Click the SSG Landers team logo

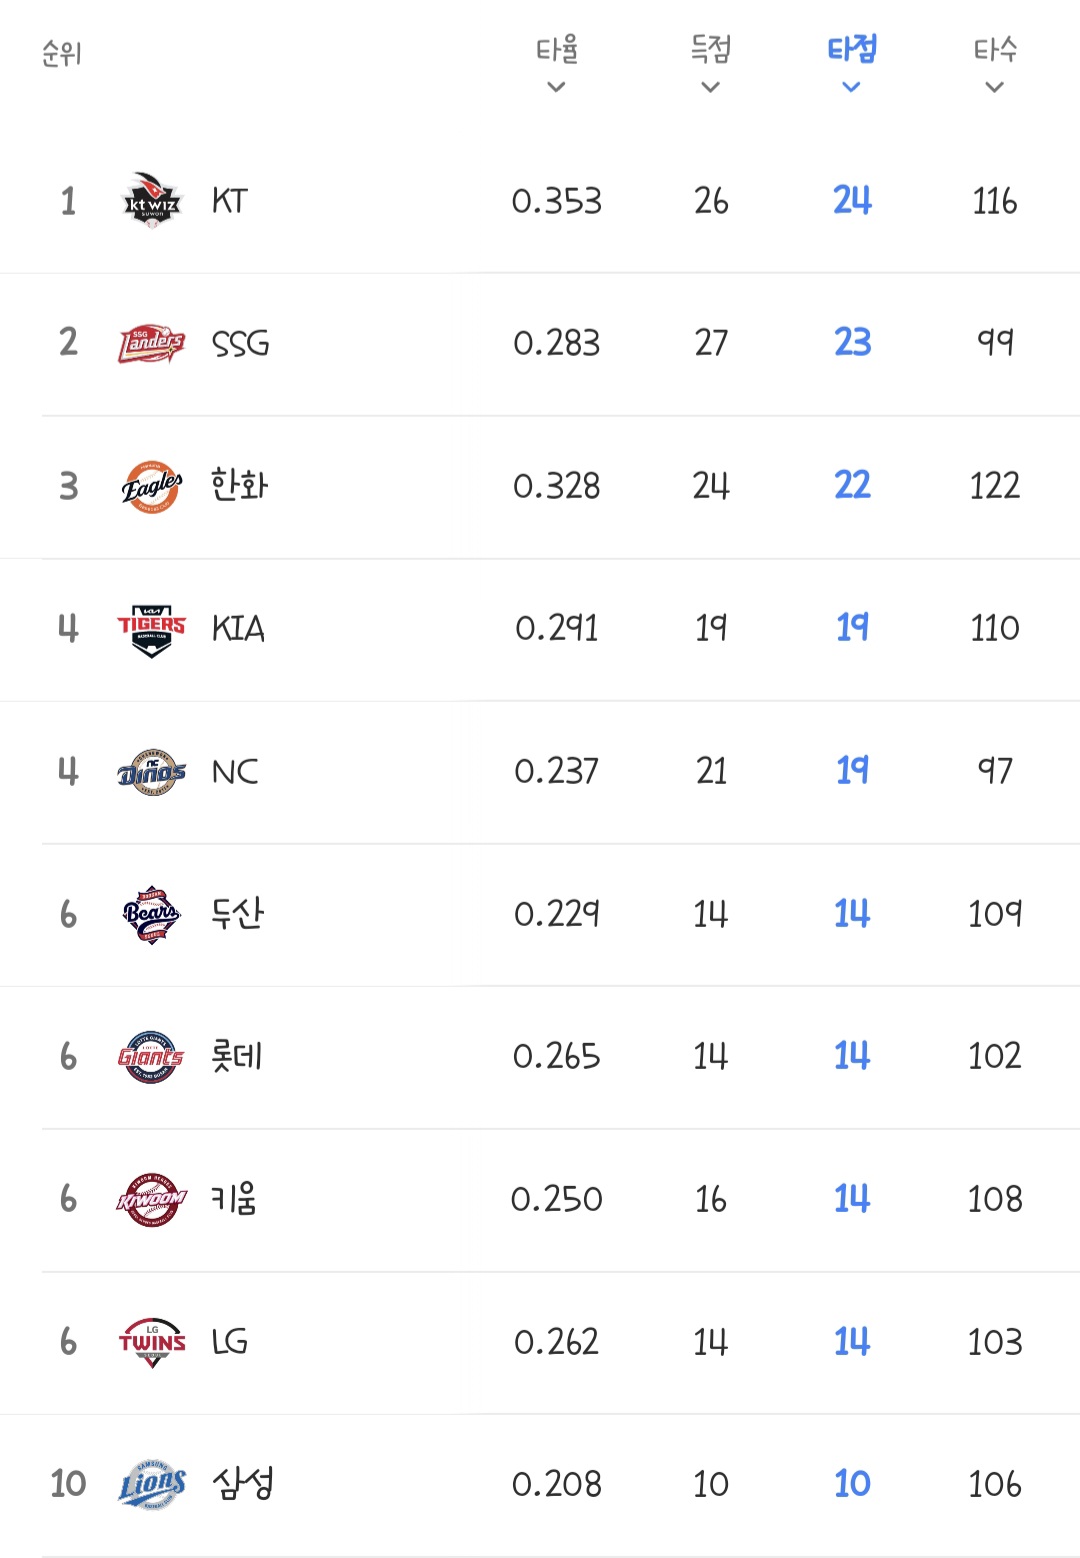click(x=152, y=344)
